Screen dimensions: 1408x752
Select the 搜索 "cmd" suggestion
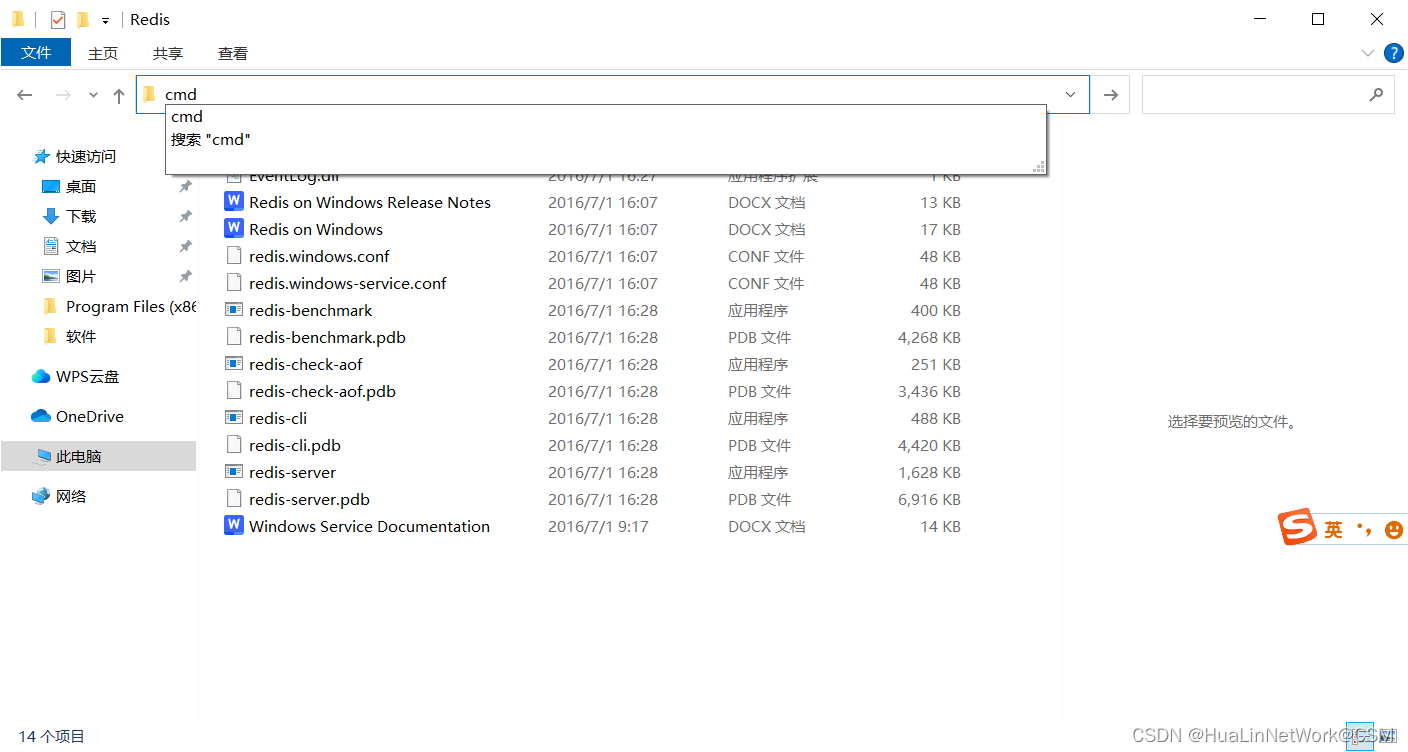606,140
